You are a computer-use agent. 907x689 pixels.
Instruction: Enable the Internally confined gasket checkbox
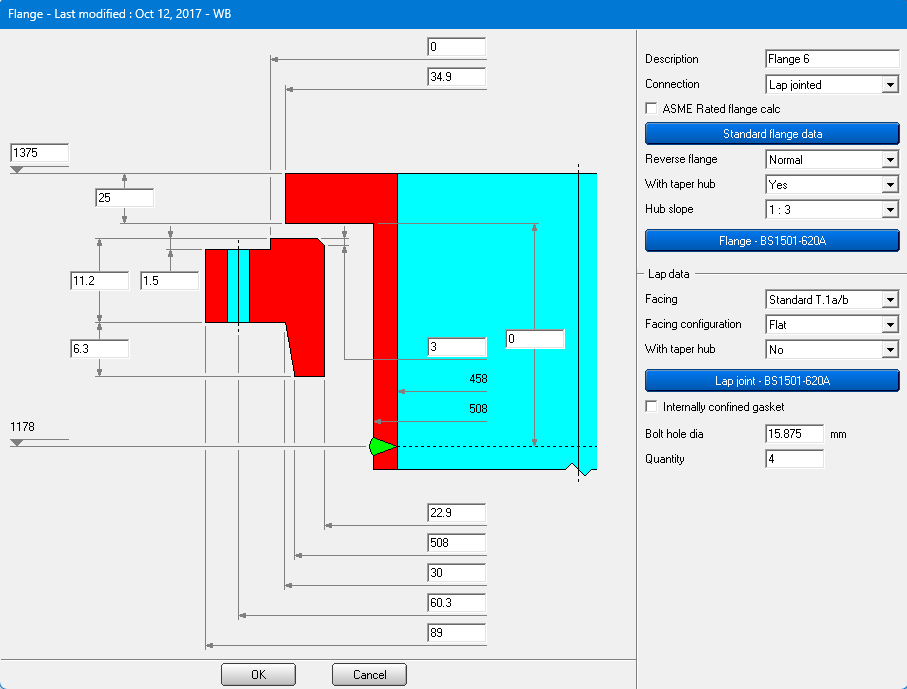pos(652,407)
